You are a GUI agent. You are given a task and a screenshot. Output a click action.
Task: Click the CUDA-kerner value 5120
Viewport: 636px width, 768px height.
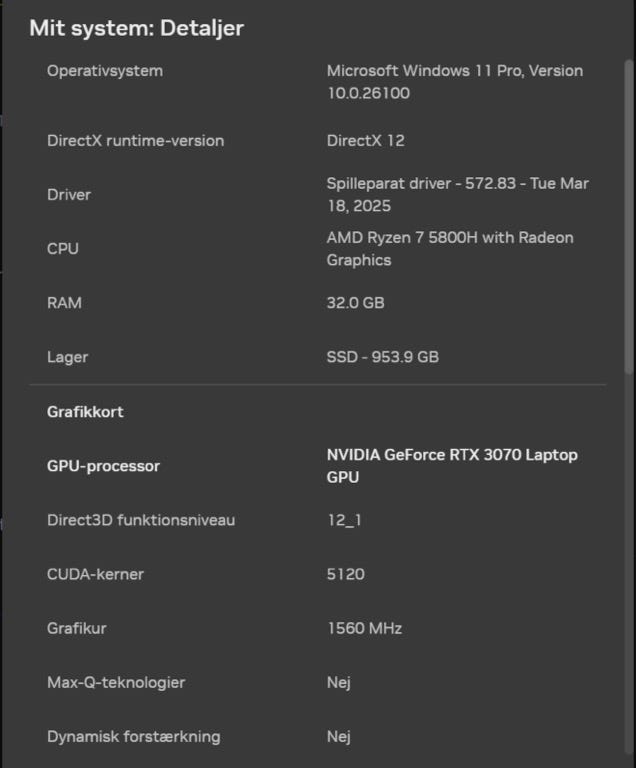coord(345,574)
